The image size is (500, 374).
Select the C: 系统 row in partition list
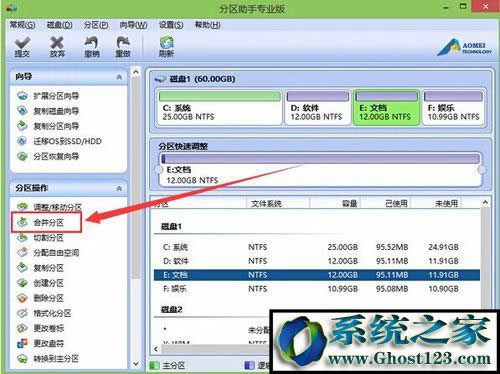[x=317, y=247]
